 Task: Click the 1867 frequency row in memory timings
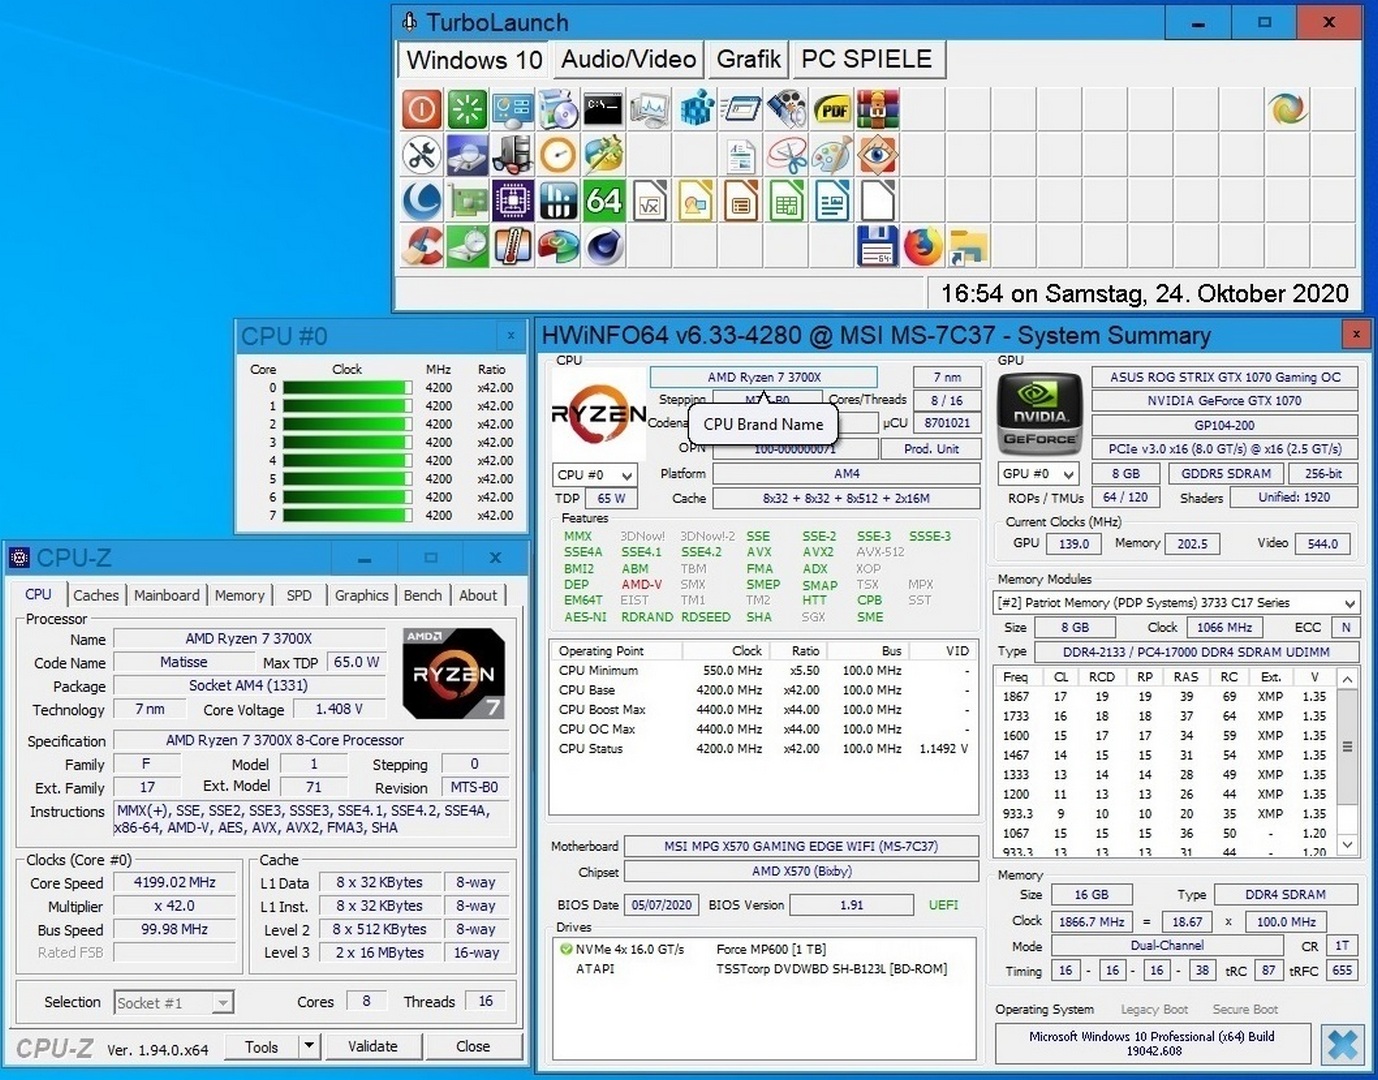pos(1165,696)
